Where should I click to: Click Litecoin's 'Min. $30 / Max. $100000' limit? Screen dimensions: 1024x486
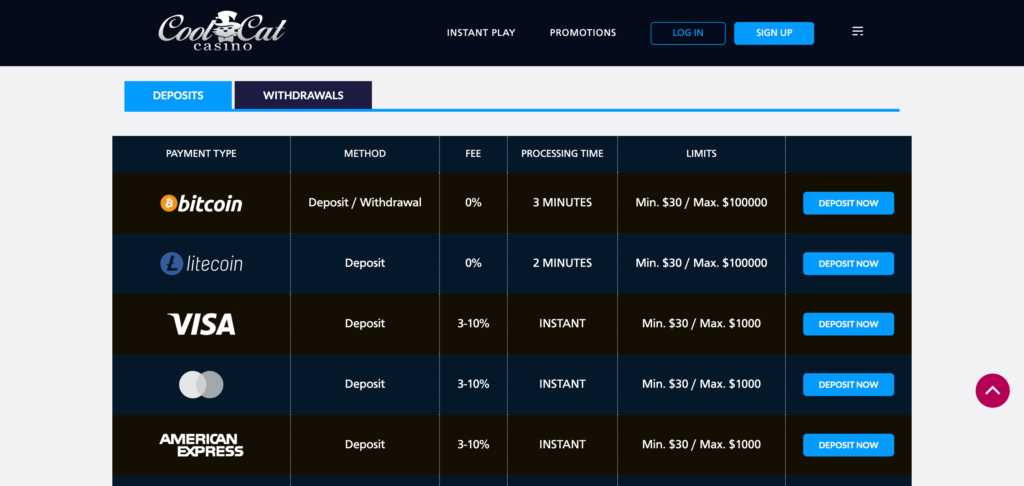(x=701, y=263)
